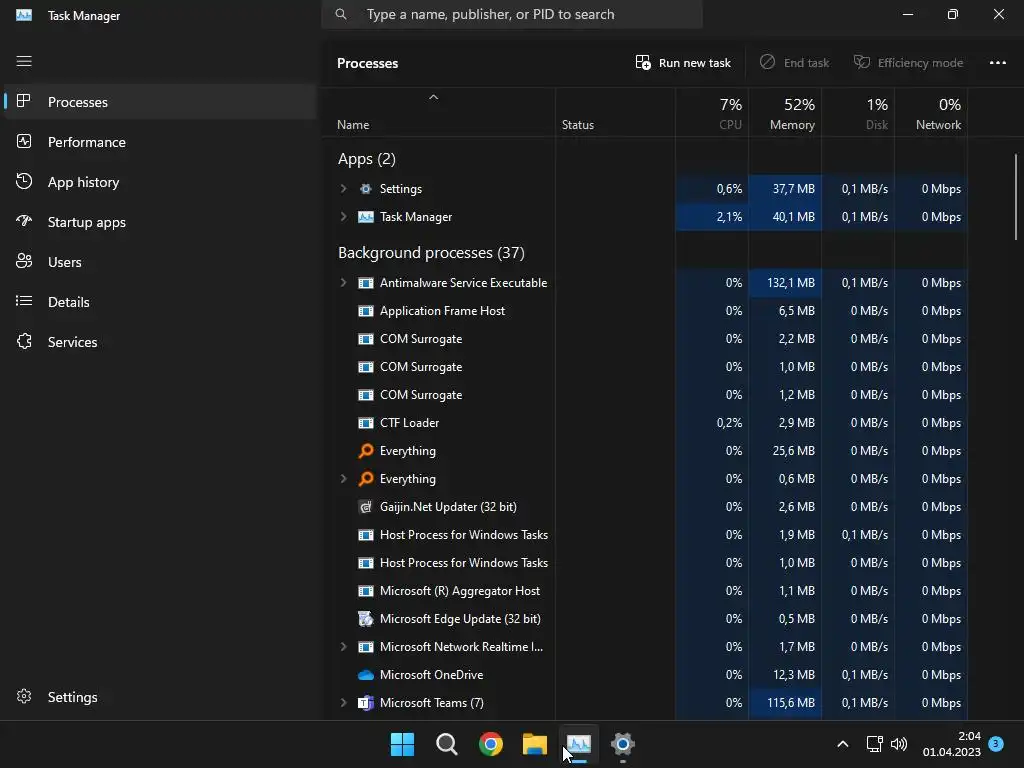Sort by the Status column header
This screenshot has height=768, width=1024.
coord(615,114)
